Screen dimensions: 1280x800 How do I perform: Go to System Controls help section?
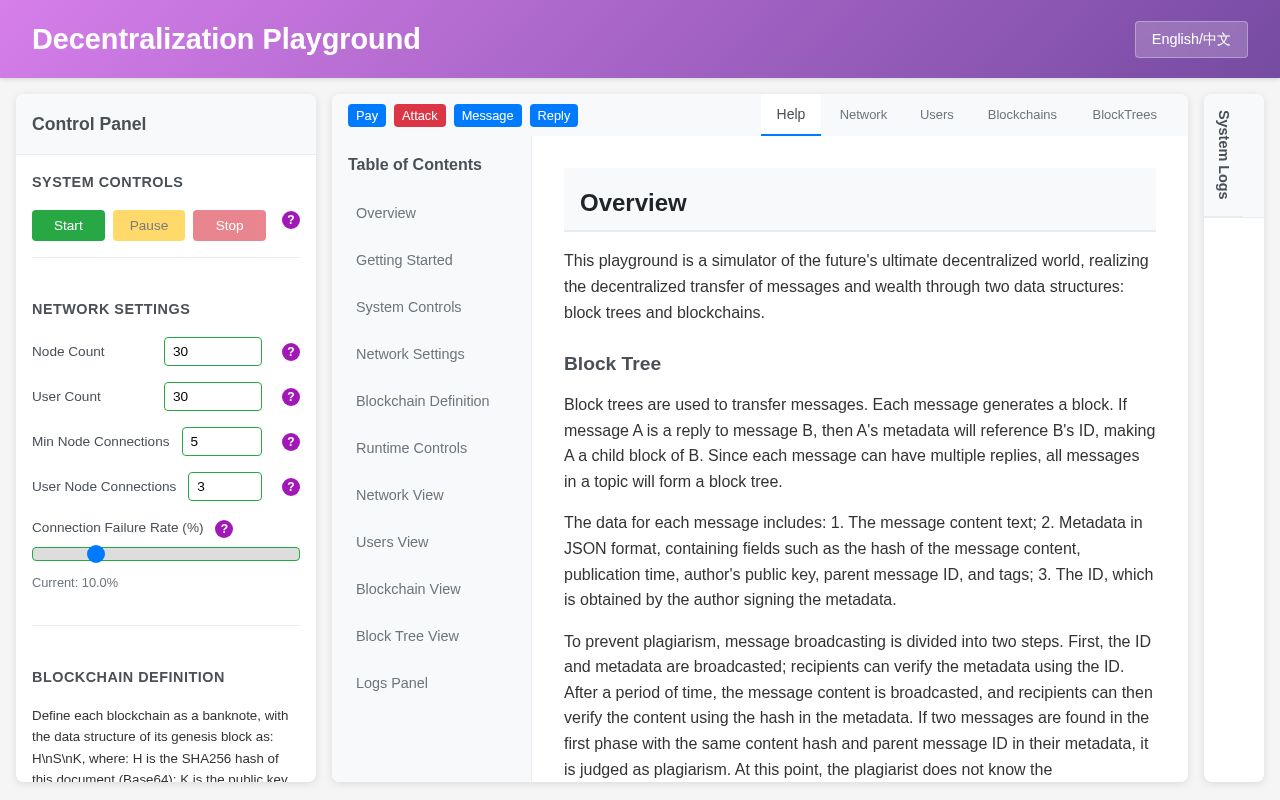[x=431, y=307]
